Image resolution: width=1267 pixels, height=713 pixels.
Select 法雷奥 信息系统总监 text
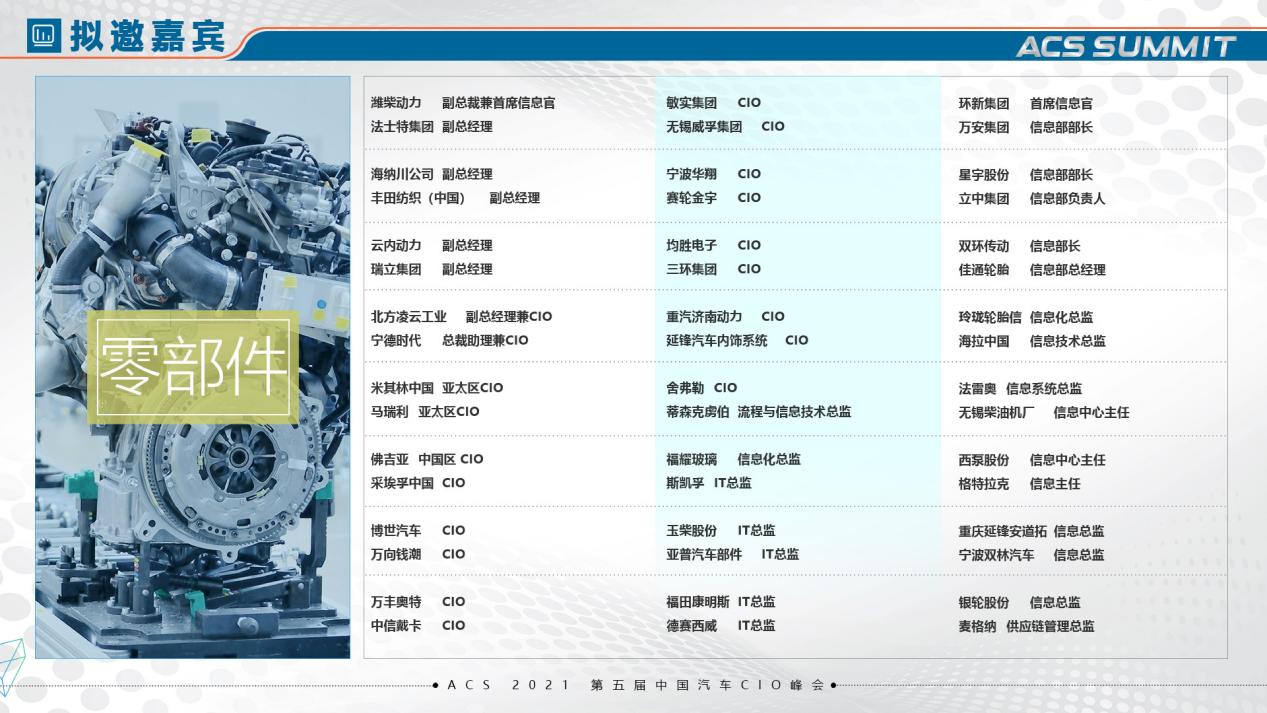click(1020, 389)
